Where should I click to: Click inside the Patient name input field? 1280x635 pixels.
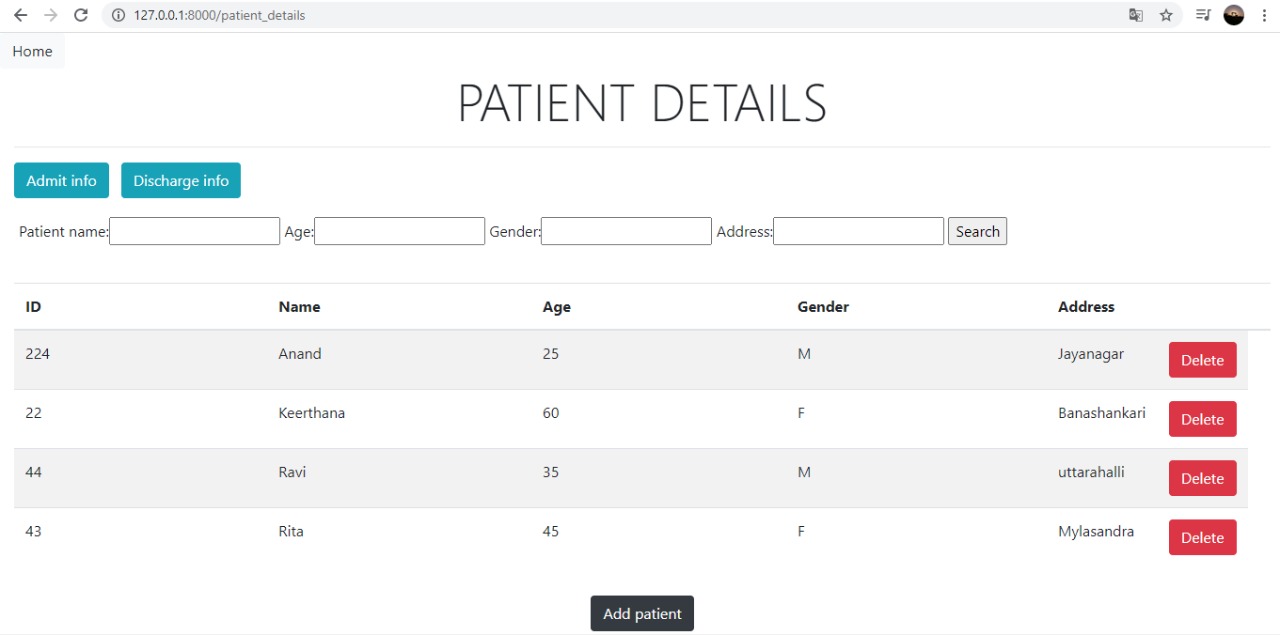tap(194, 231)
